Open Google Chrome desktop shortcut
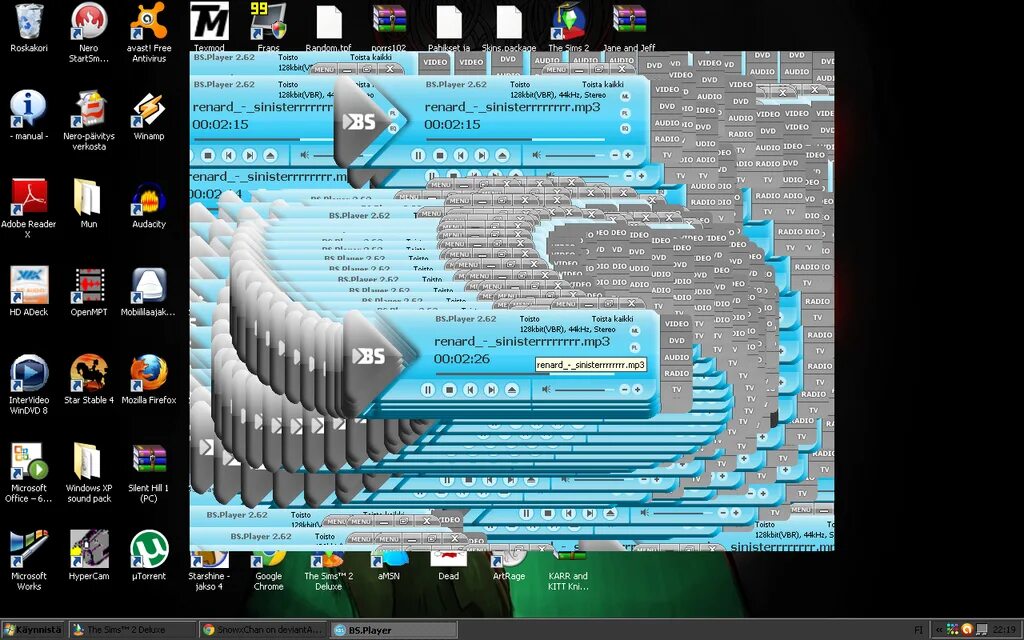 (268, 571)
